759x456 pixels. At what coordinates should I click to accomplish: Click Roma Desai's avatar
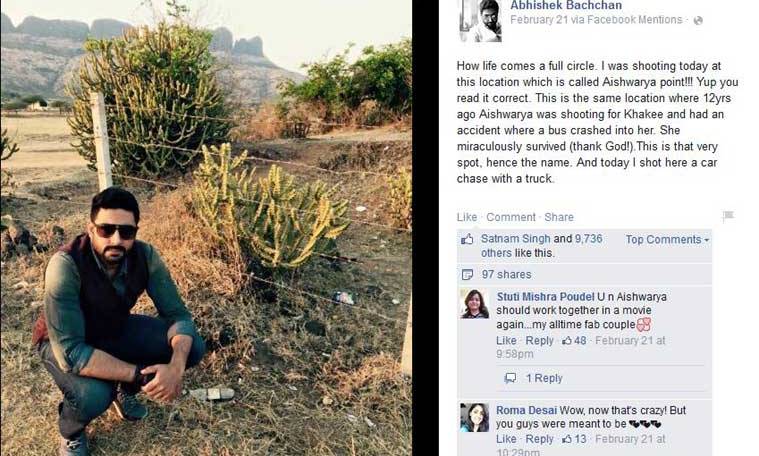tap(474, 418)
